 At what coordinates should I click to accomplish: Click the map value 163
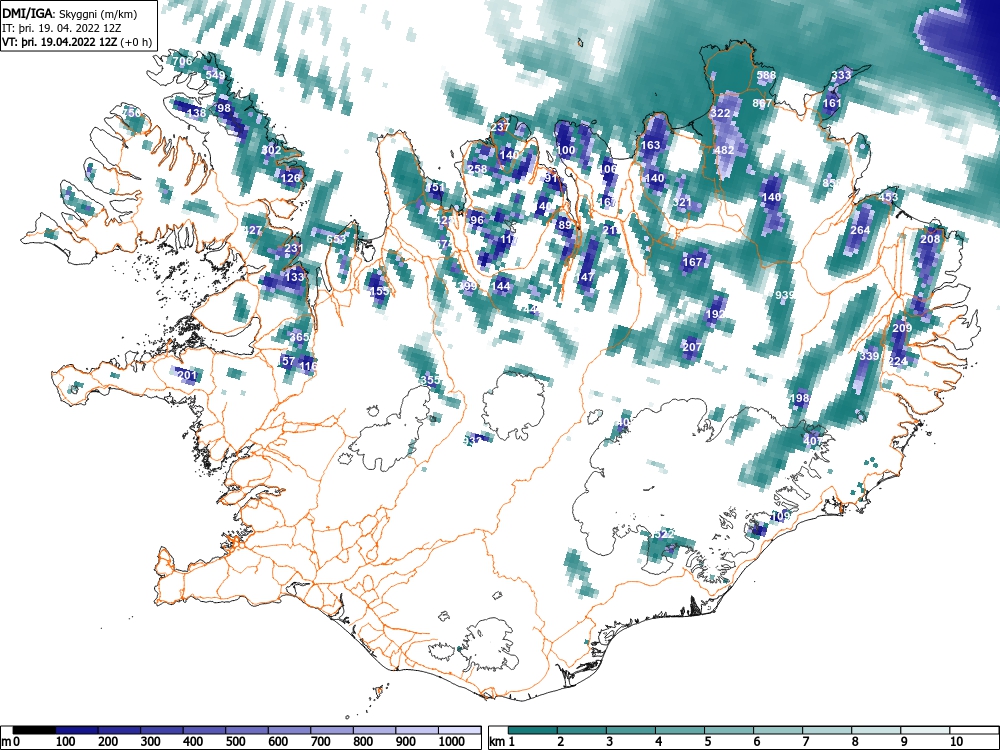click(650, 145)
